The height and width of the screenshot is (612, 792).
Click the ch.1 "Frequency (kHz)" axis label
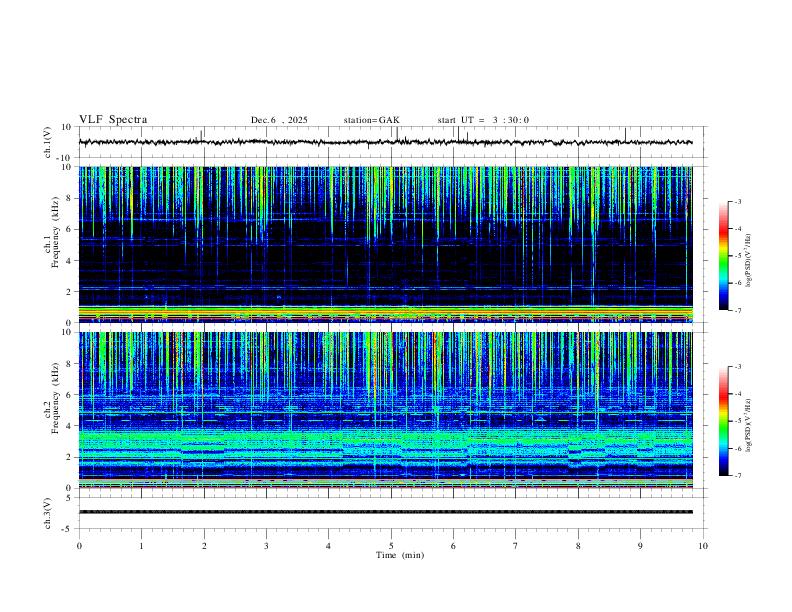pyautogui.click(x=55, y=233)
